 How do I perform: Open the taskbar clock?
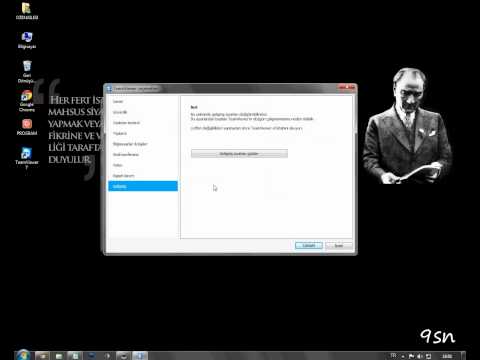click(x=447, y=356)
